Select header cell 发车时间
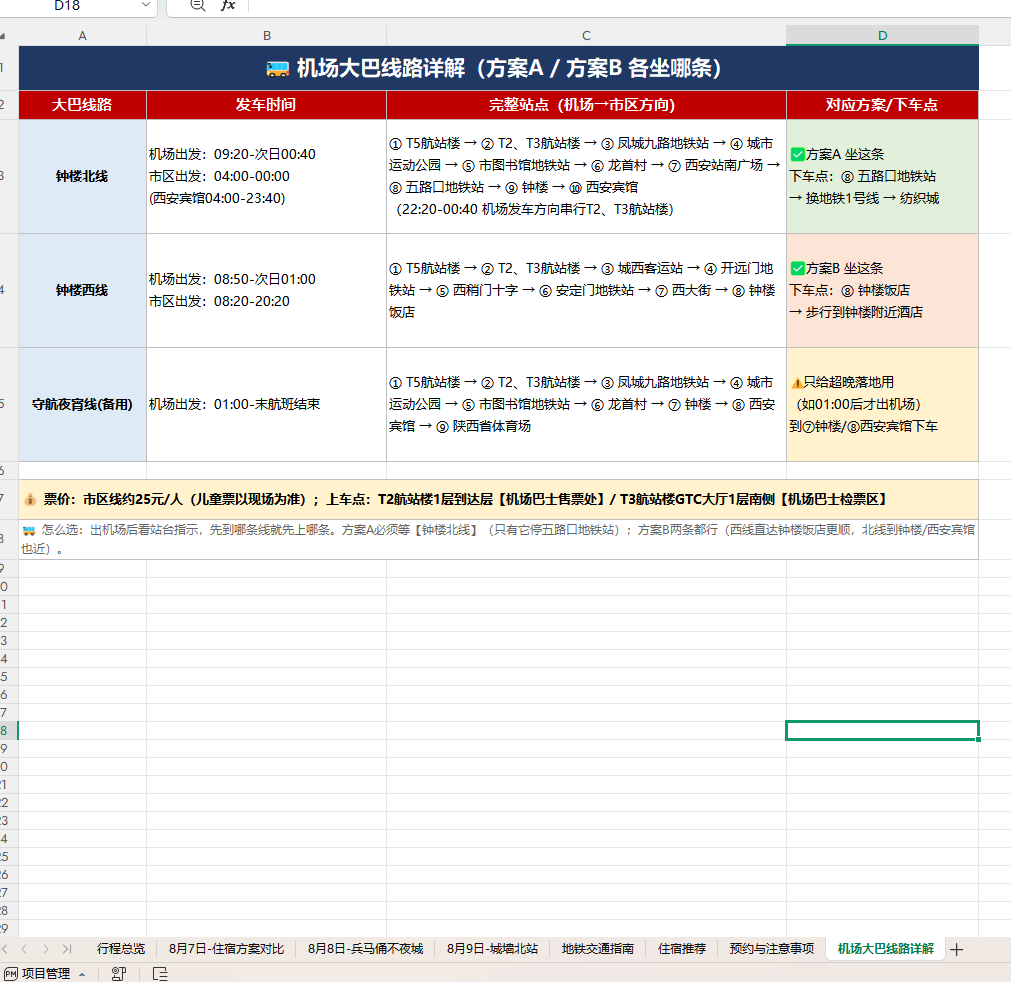1011x982 pixels. [266, 104]
